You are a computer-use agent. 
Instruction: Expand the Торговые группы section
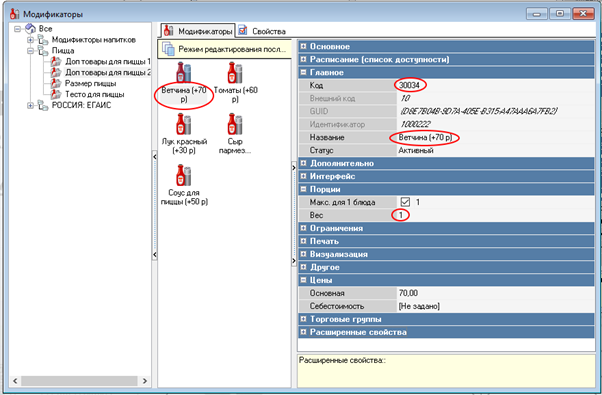click(303, 319)
